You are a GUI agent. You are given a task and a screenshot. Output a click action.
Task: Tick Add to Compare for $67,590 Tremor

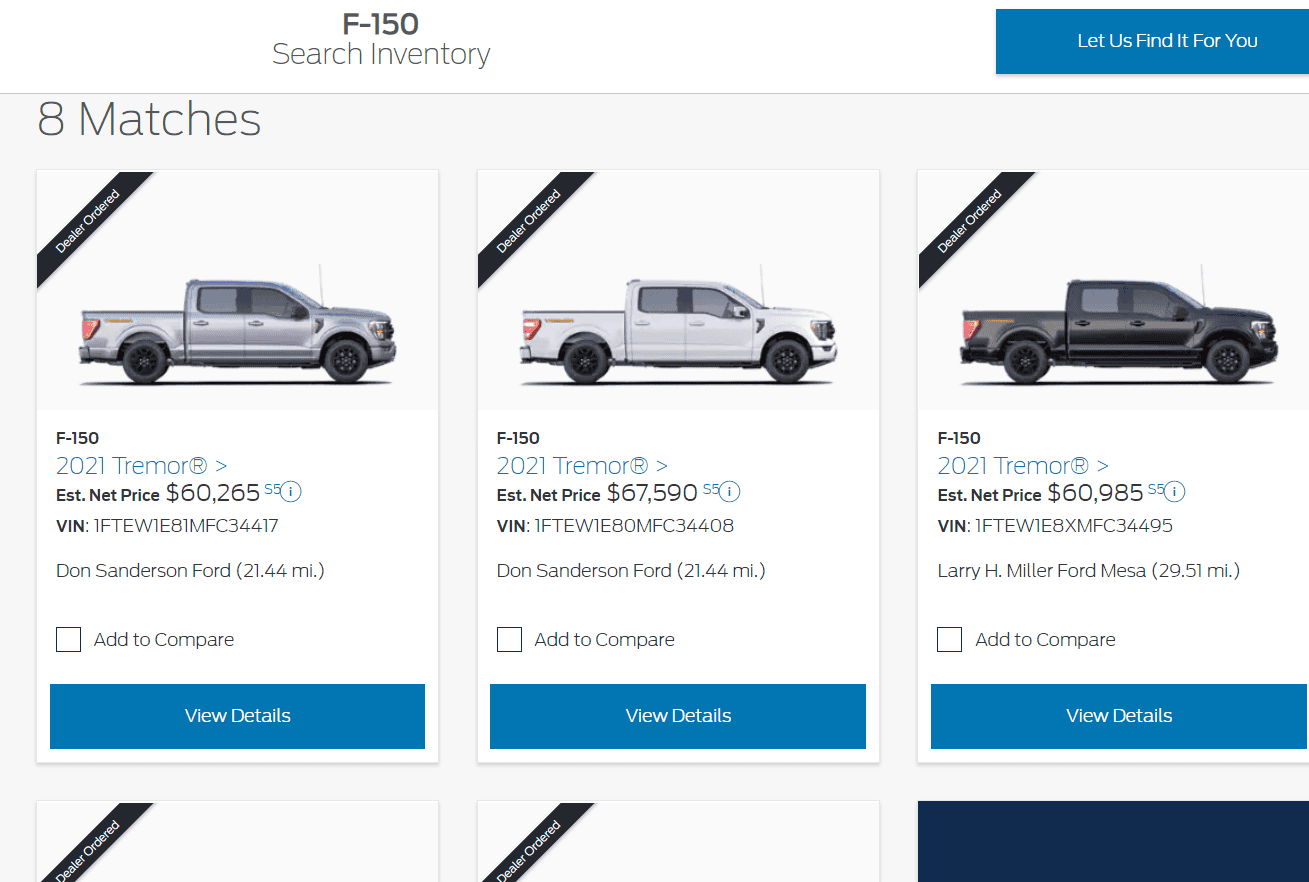509,640
